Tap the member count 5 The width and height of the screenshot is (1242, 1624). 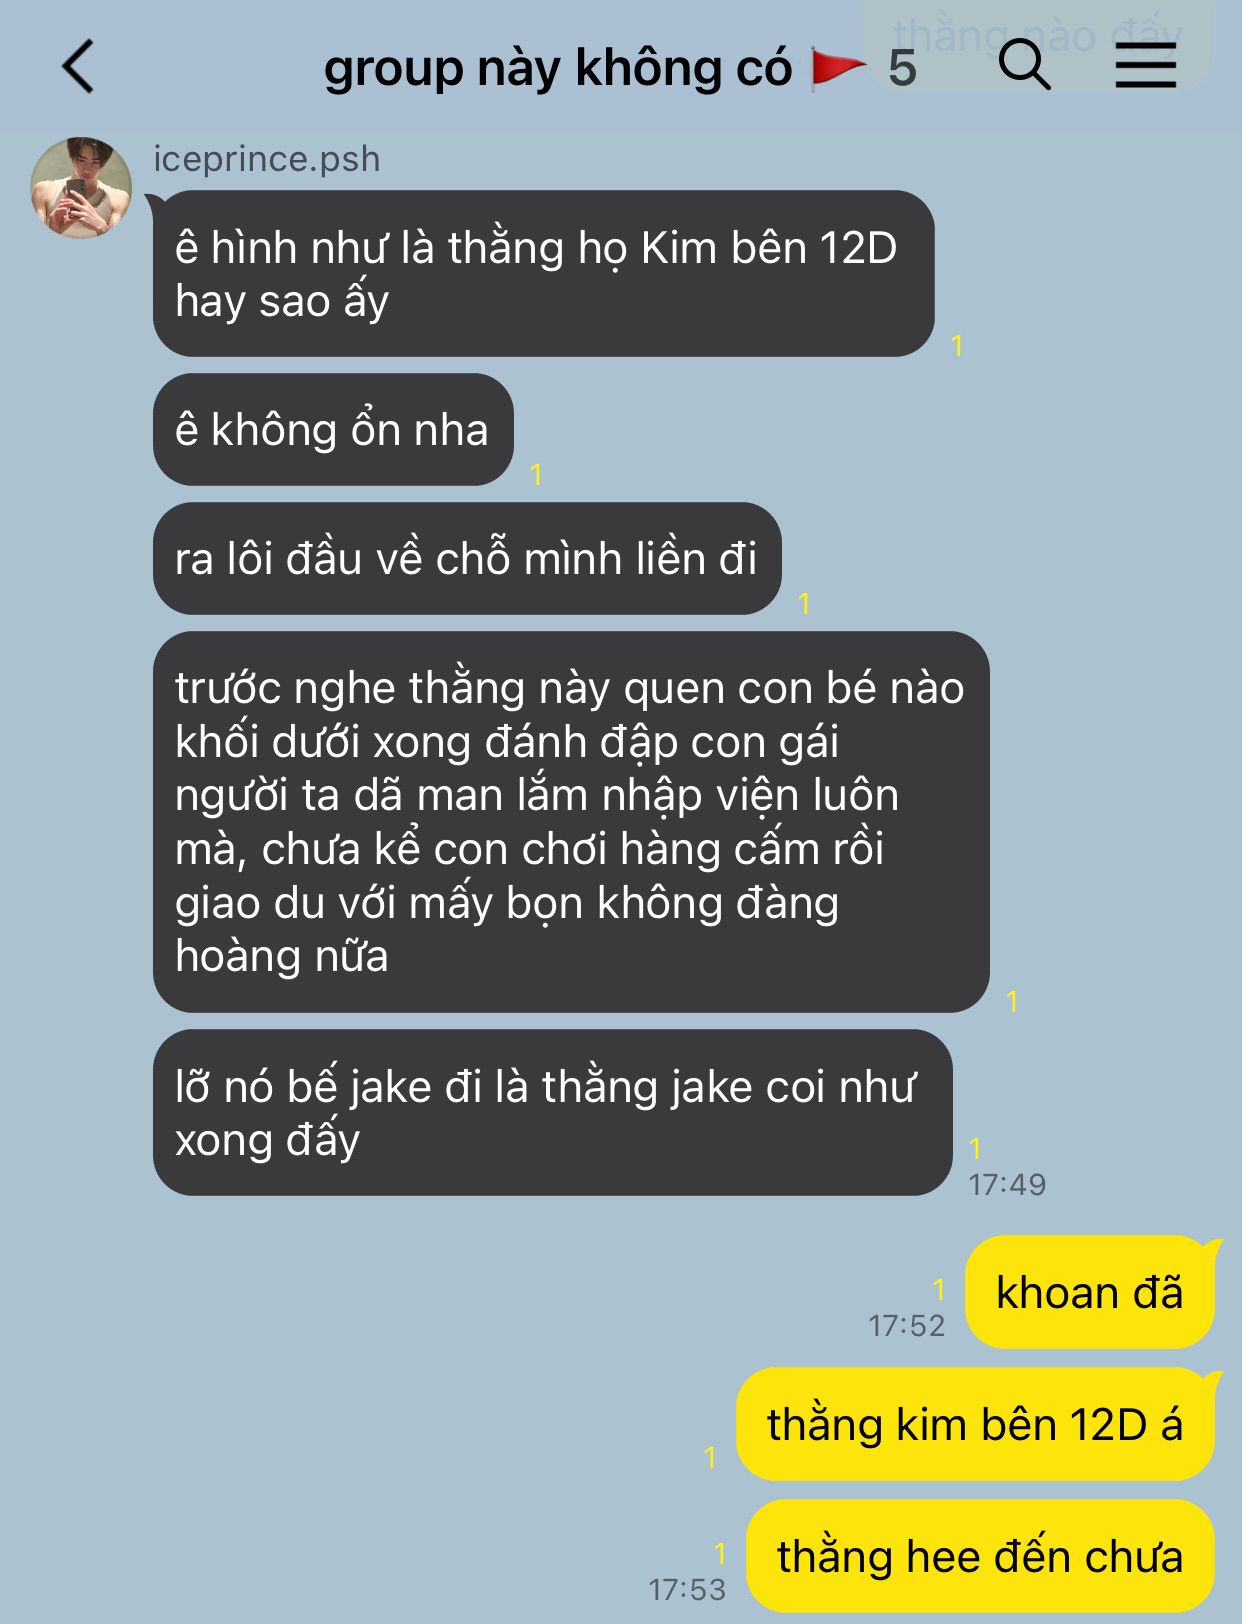(x=902, y=69)
